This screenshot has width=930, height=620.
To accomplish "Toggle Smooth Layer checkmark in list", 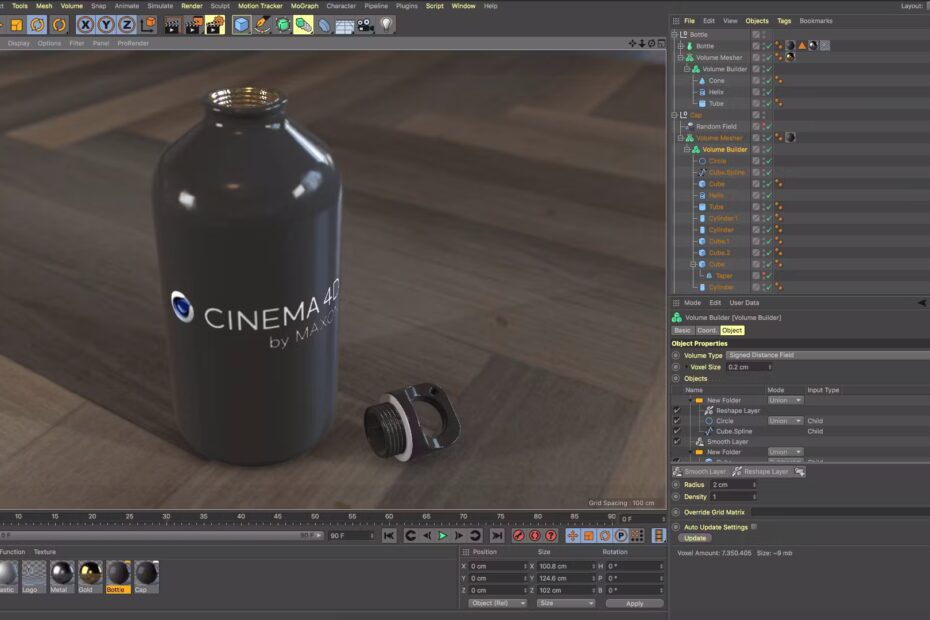I will [x=677, y=441].
